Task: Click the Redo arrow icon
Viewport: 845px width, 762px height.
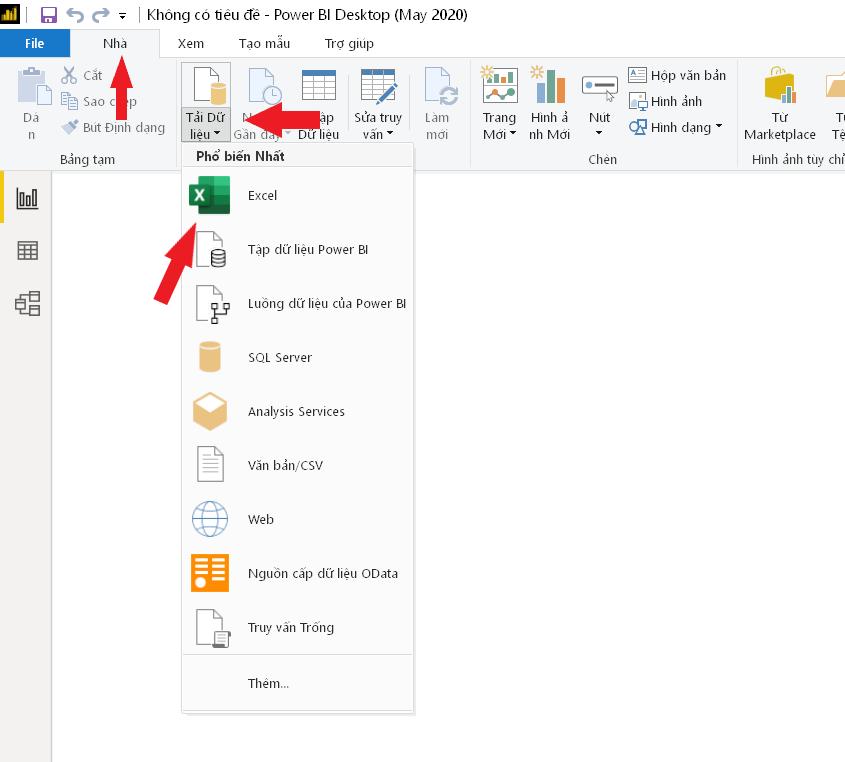Action: tap(100, 15)
